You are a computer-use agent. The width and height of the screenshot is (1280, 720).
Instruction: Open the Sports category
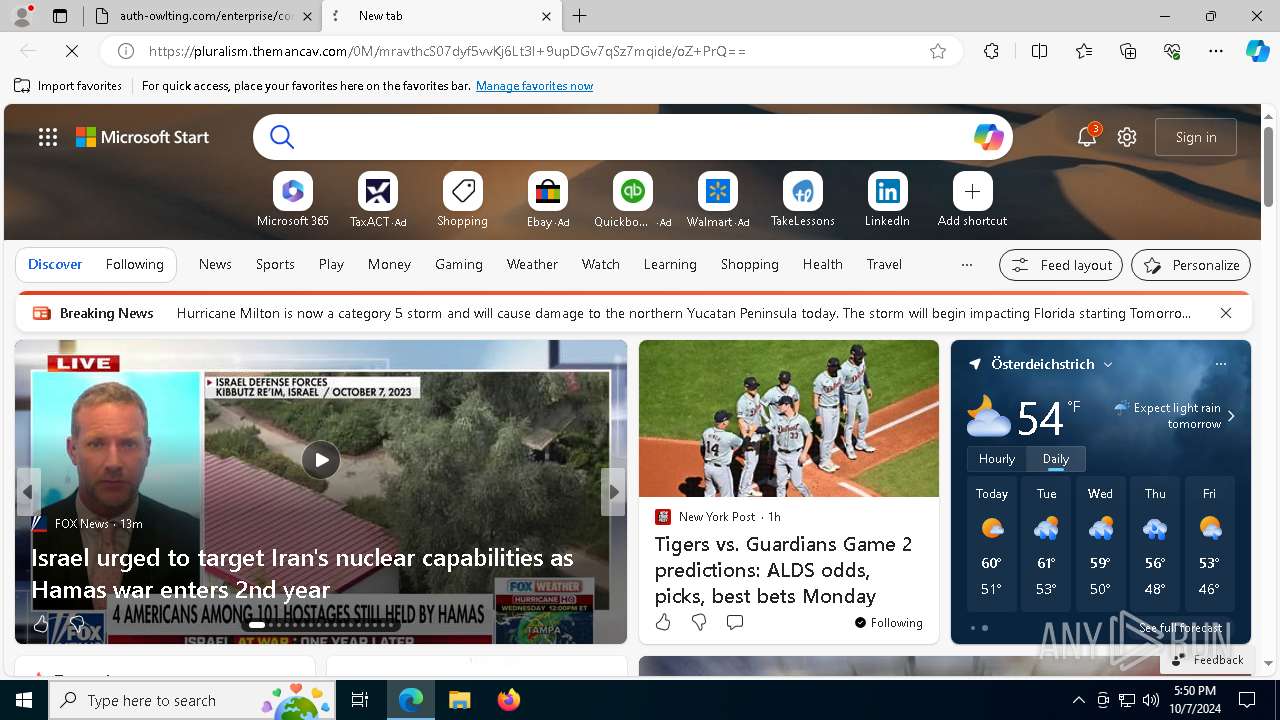275,264
